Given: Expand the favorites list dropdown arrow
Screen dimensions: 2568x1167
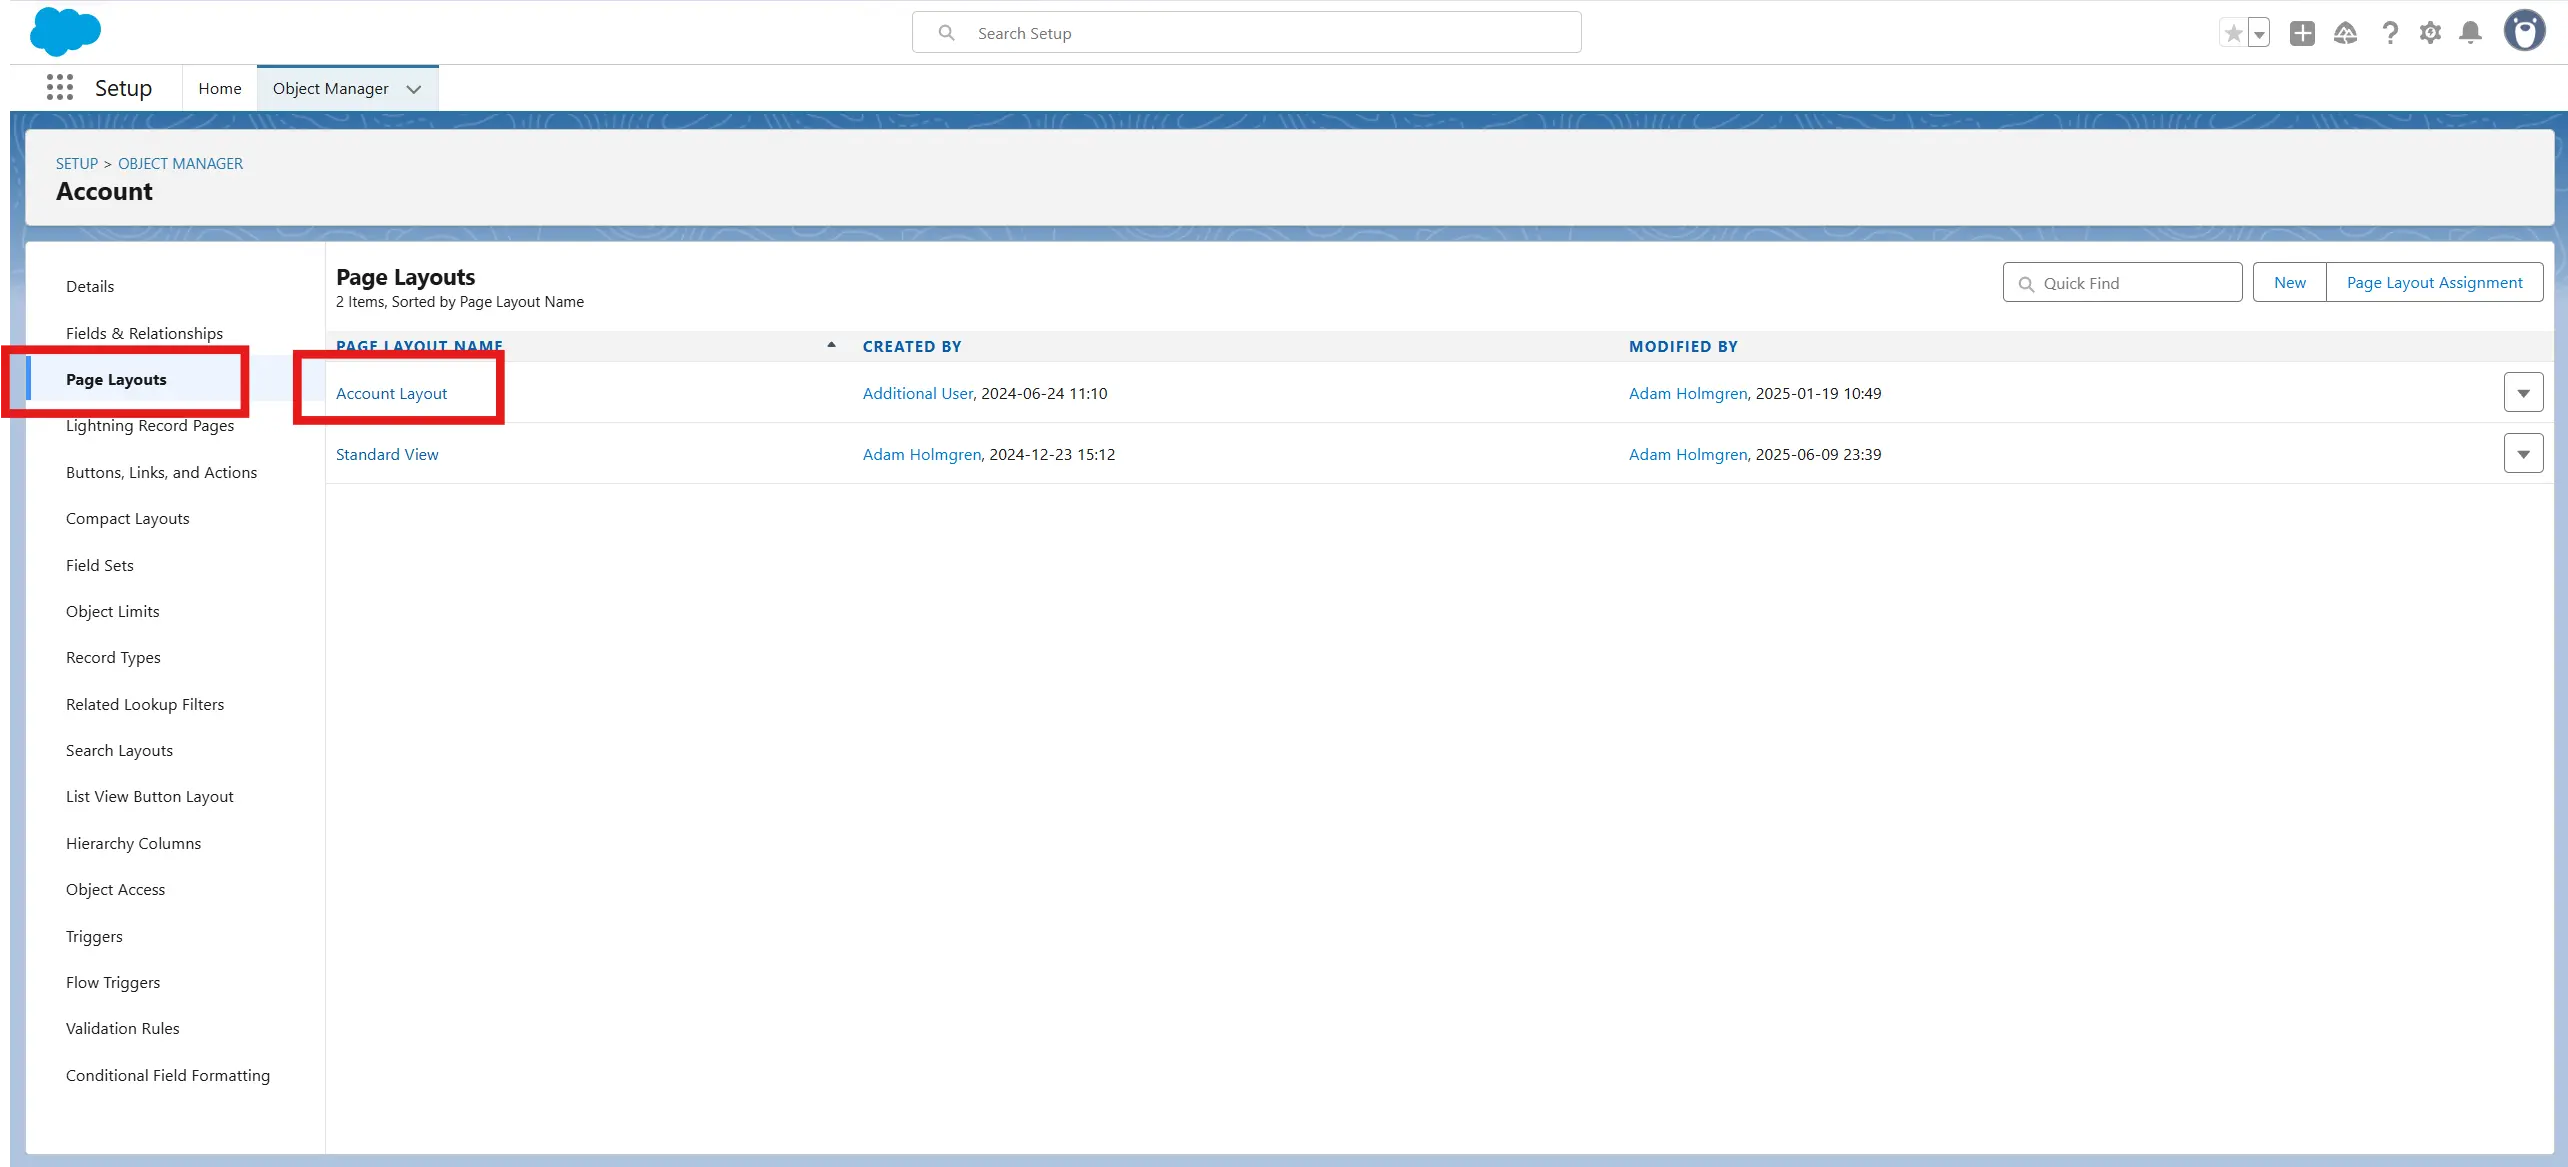Looking at the screenshot, I should coord(2259,34).
